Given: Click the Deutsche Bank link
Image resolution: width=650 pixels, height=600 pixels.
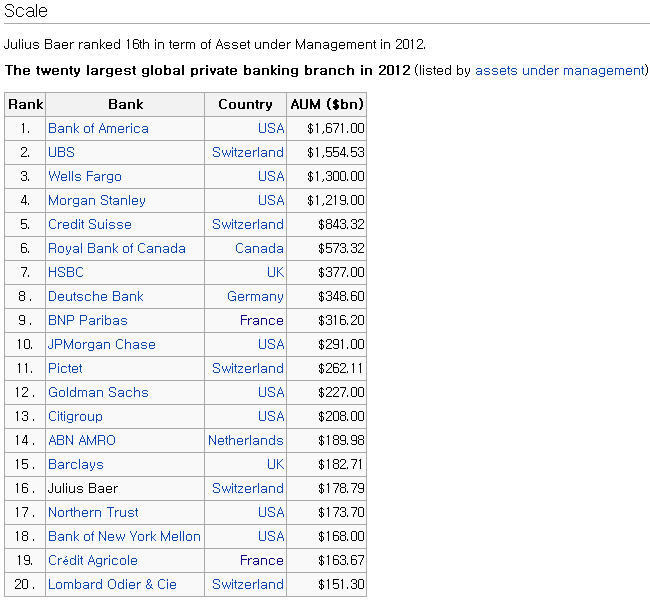Looking at the screenshot, I should click(x=96, y=296).
